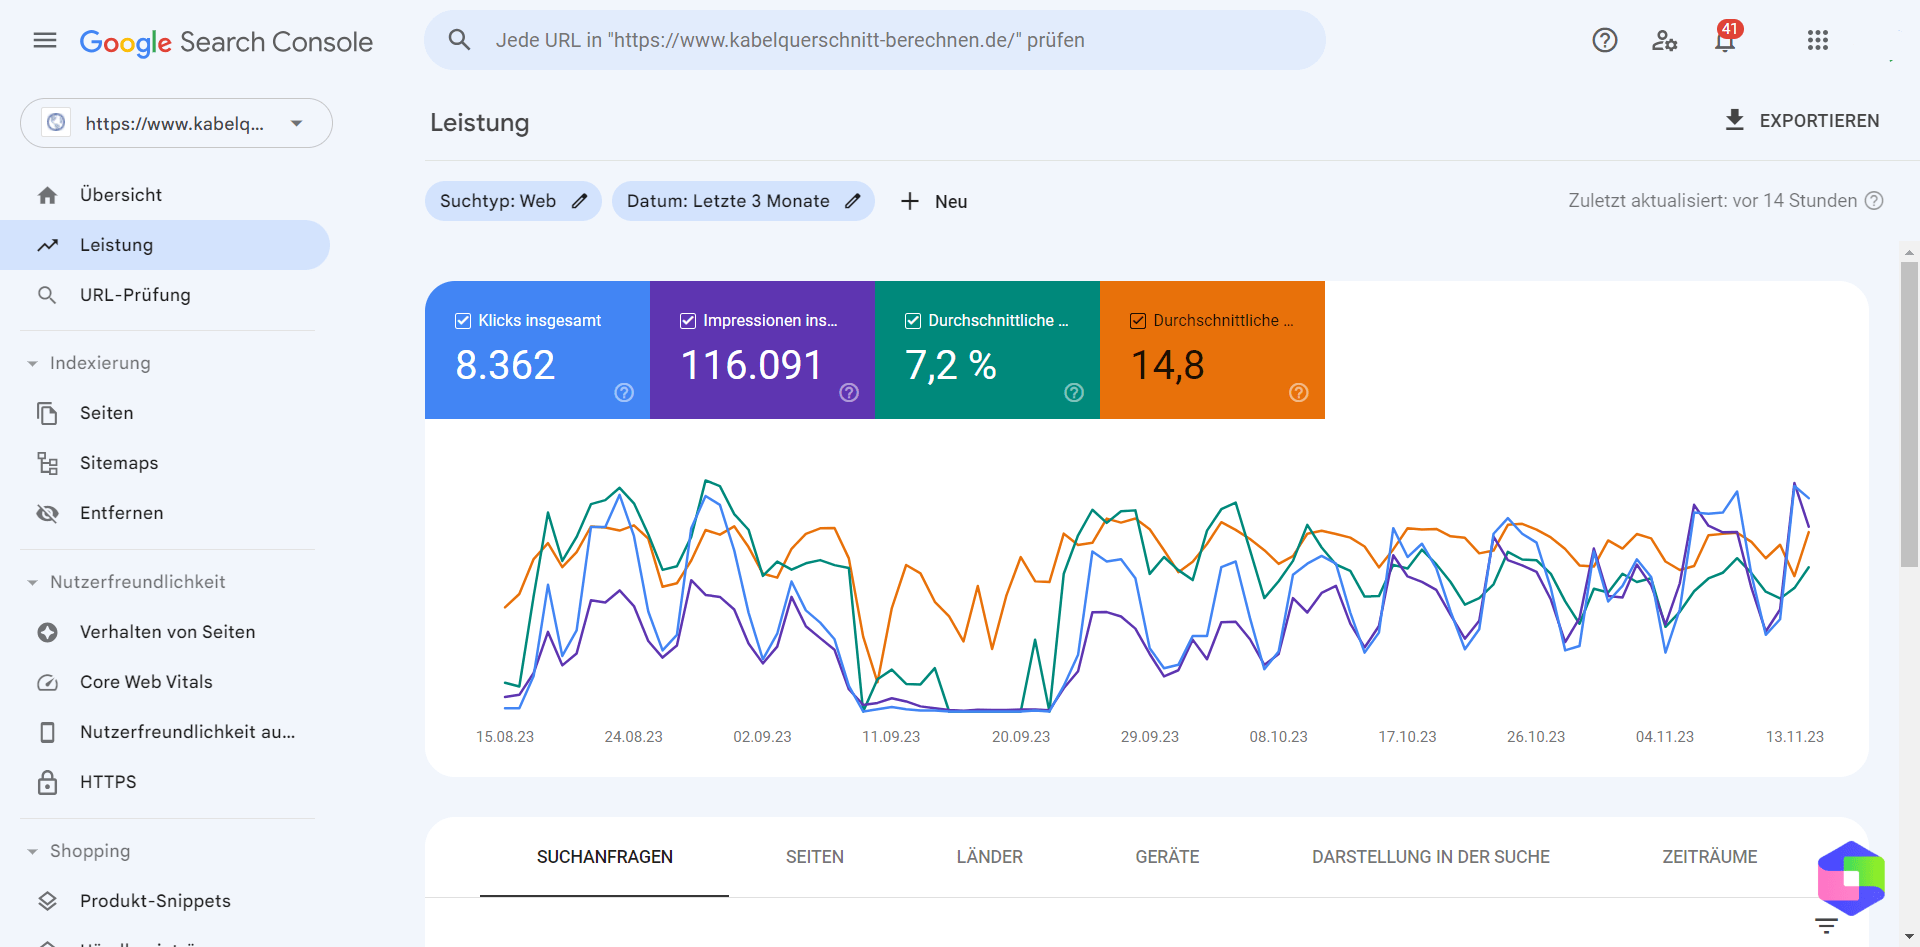Select the purple Impressionen card
Image resolution: width=1920 pixels, height=947 pixels.
coord(762,350)
